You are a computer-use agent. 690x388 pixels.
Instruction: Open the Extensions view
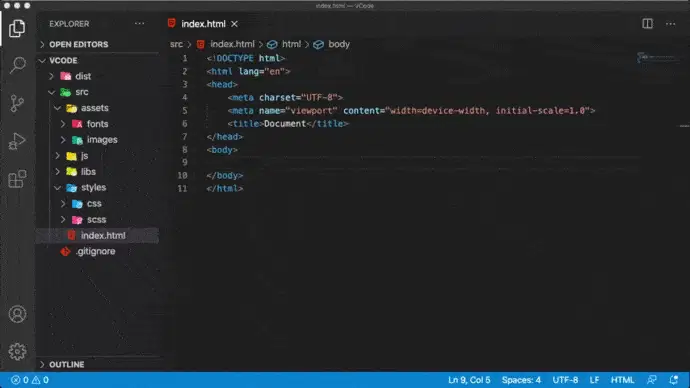coord(17,179)
